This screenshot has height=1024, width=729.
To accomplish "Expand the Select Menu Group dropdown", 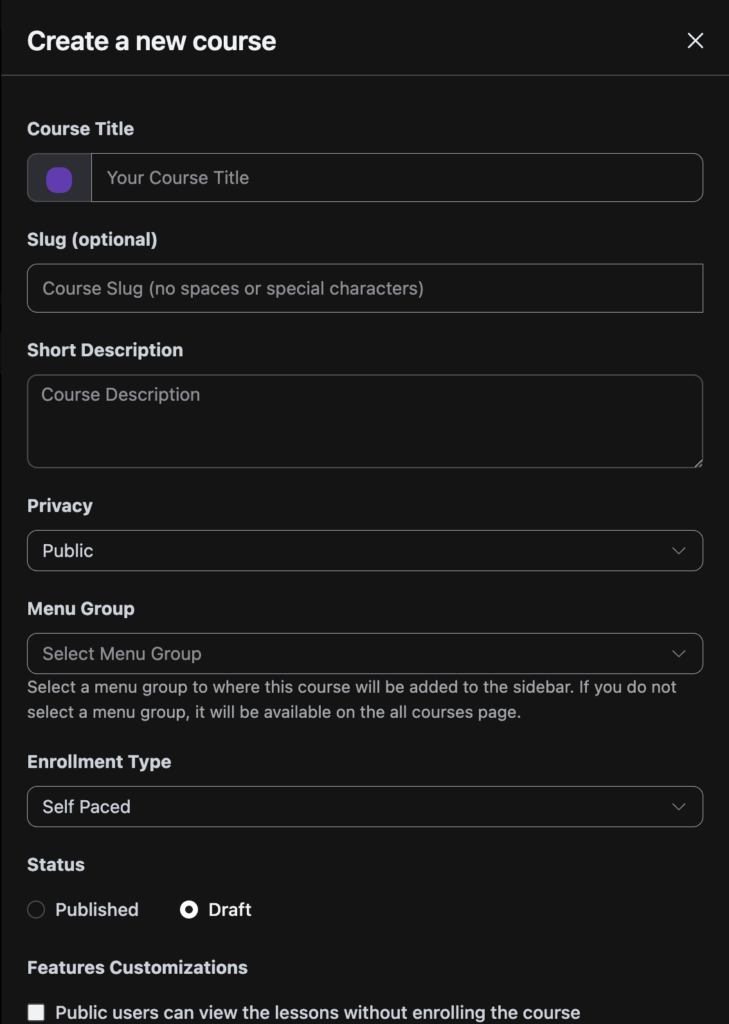I will [x=364, y=654].
